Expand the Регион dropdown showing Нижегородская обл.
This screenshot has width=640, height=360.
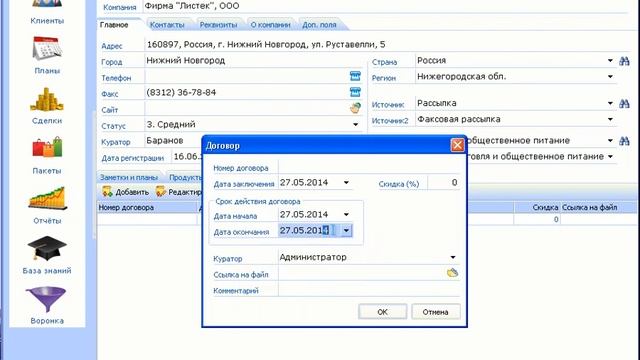pyautogui.click(x=610, y=76)
